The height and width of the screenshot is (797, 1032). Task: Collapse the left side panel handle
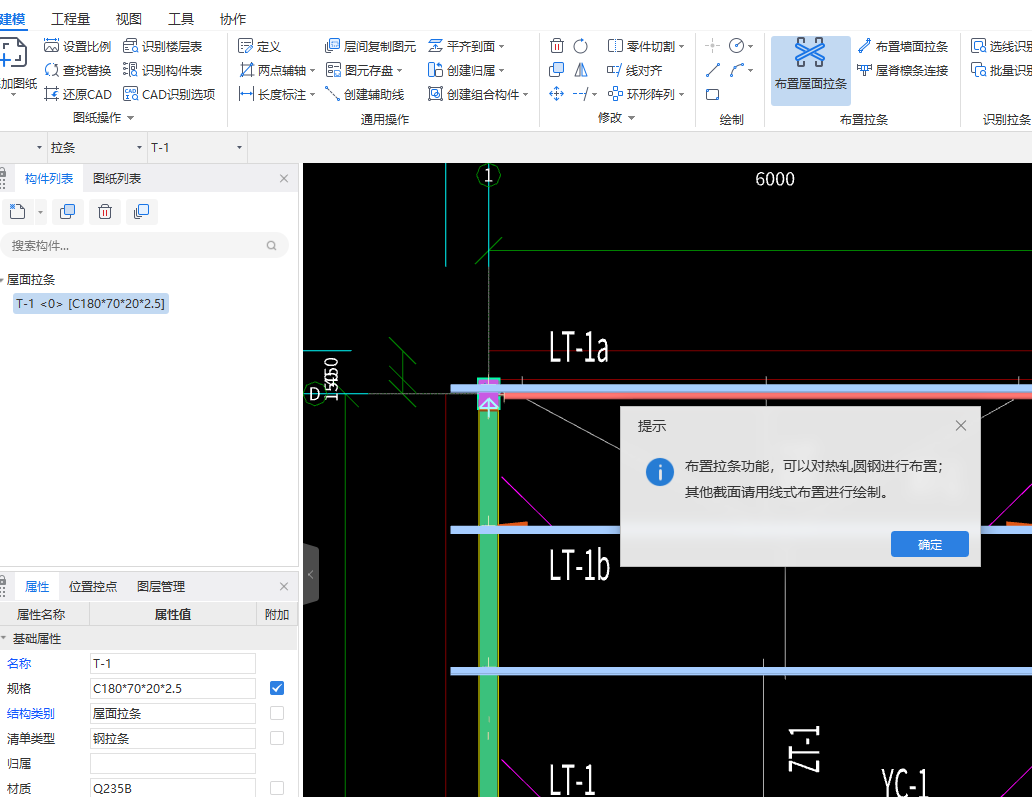311,574
